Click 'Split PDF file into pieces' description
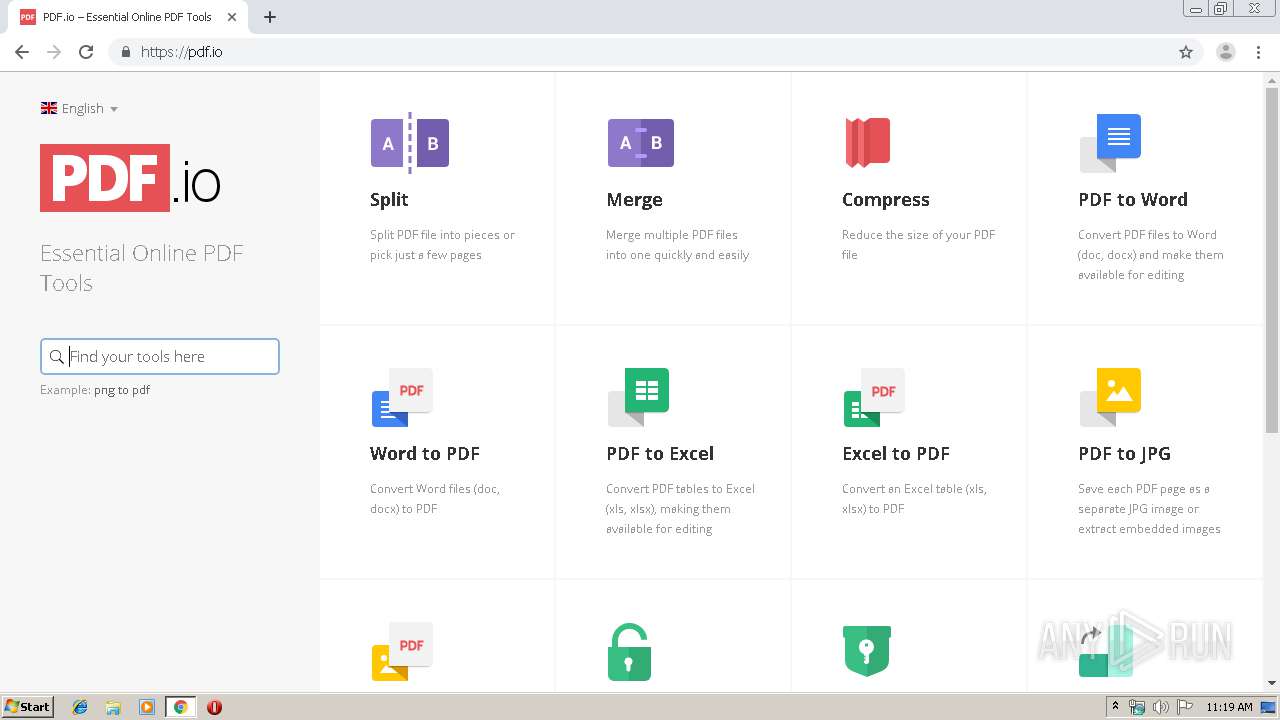Screen dimensions: 1280x720 (x=442, y=245)
